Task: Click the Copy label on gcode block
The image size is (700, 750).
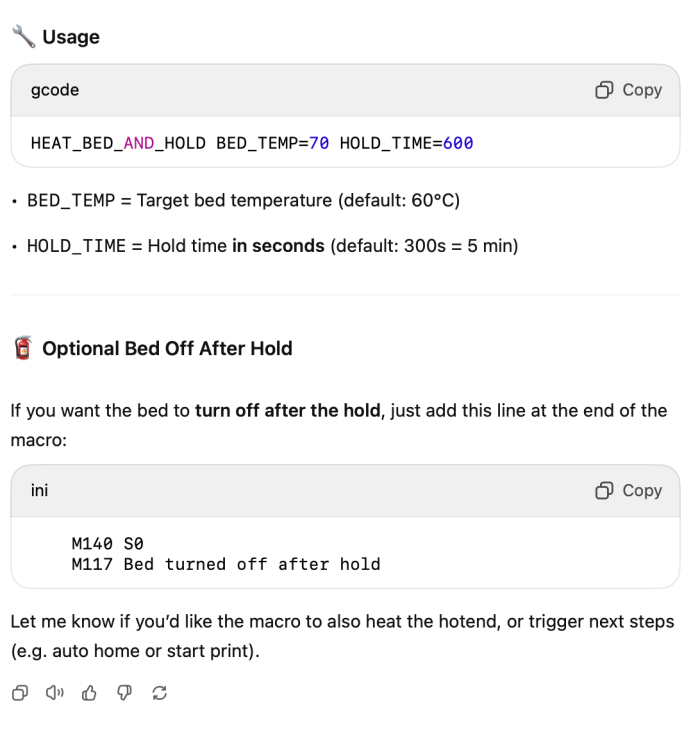Action: click(x=642, y=90)
